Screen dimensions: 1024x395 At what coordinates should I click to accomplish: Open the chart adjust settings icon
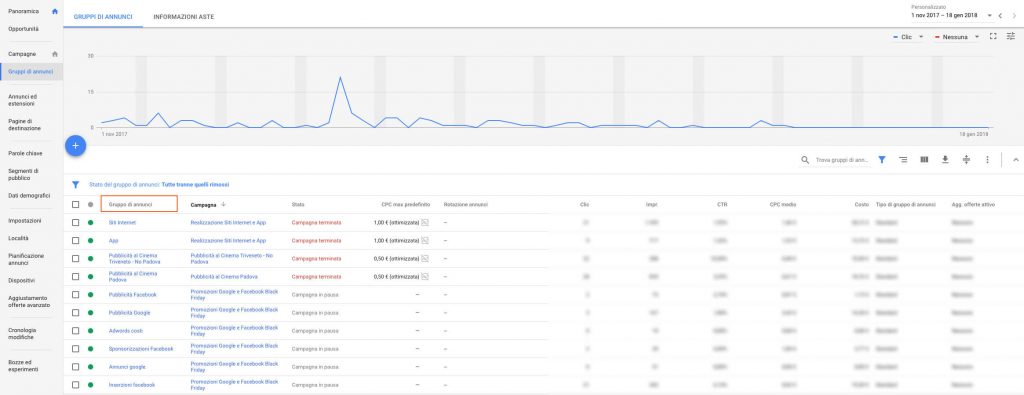click(x=1011, y=37)
